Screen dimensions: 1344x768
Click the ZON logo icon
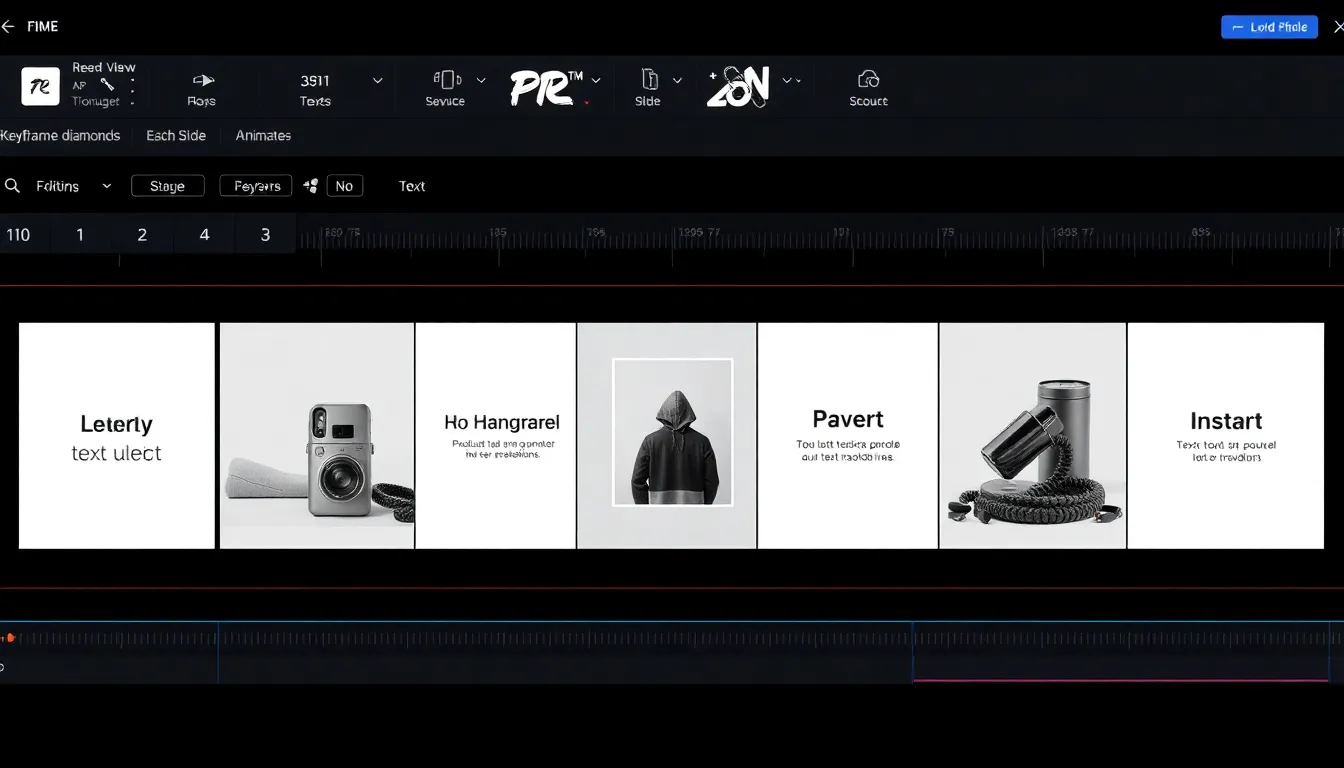[740, 86]
